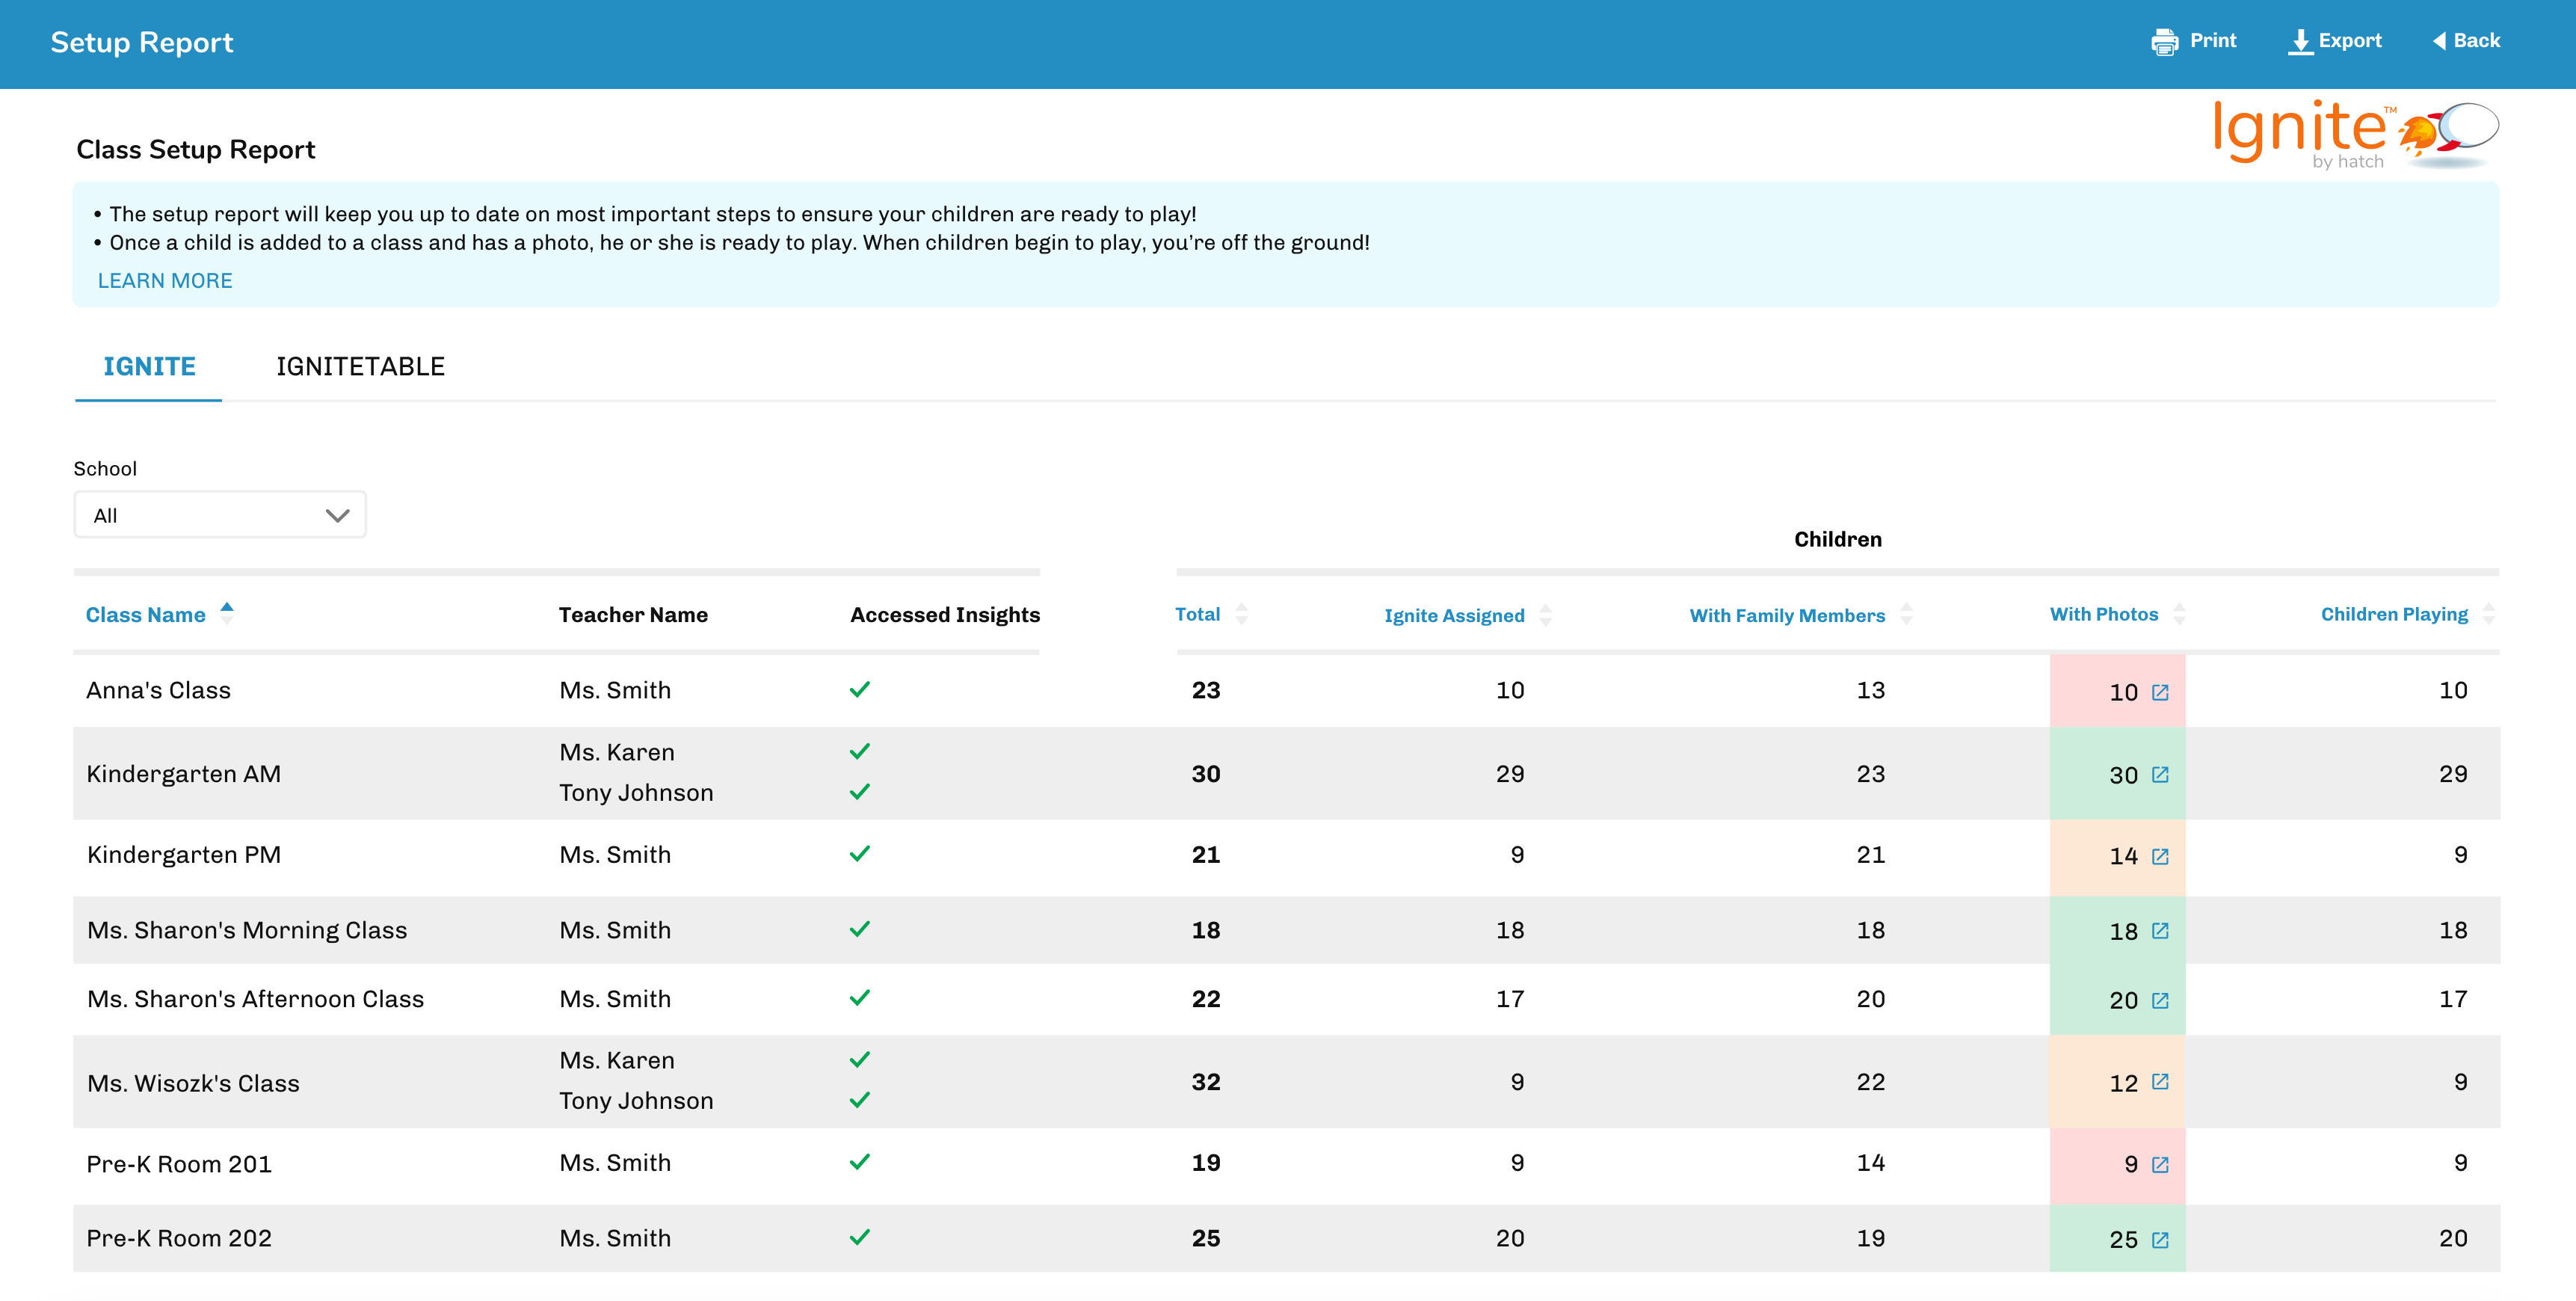Click the Export download icon

pos(2300,41)
